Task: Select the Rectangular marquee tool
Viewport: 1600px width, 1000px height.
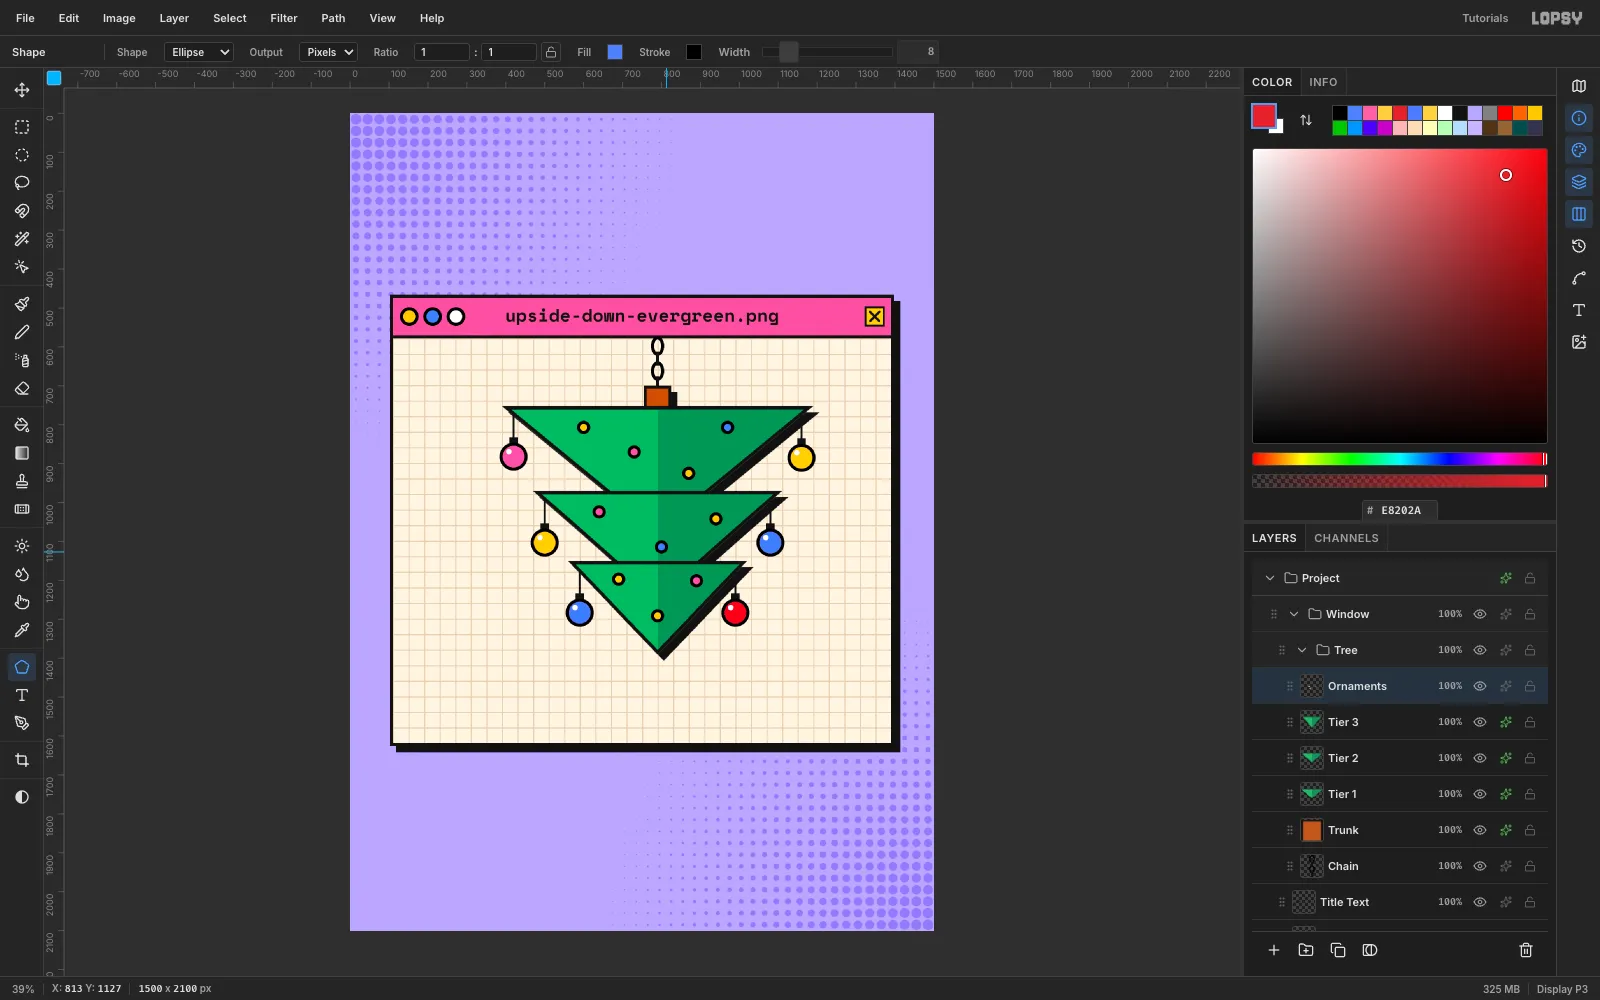Action: (21, 127)
